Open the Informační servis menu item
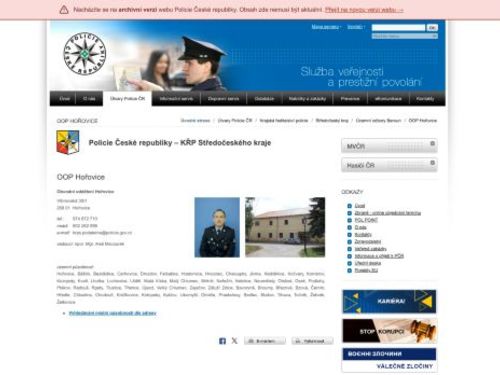The width and height of the screenshot is (500, 375). tap(176, 99)
